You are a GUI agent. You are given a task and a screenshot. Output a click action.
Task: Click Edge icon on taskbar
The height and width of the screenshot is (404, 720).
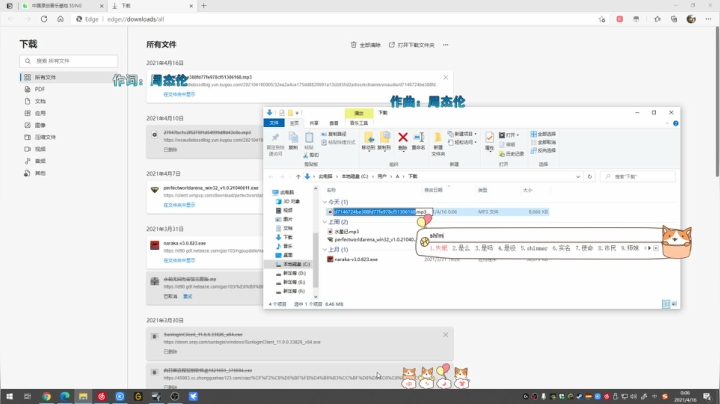point(65,396)
